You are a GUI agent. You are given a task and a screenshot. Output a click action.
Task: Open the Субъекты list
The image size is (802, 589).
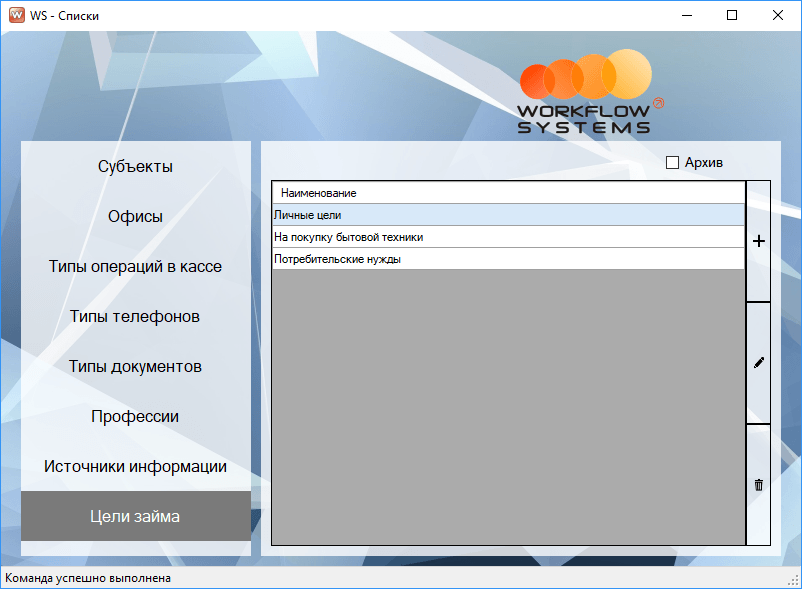pos(136,167)
